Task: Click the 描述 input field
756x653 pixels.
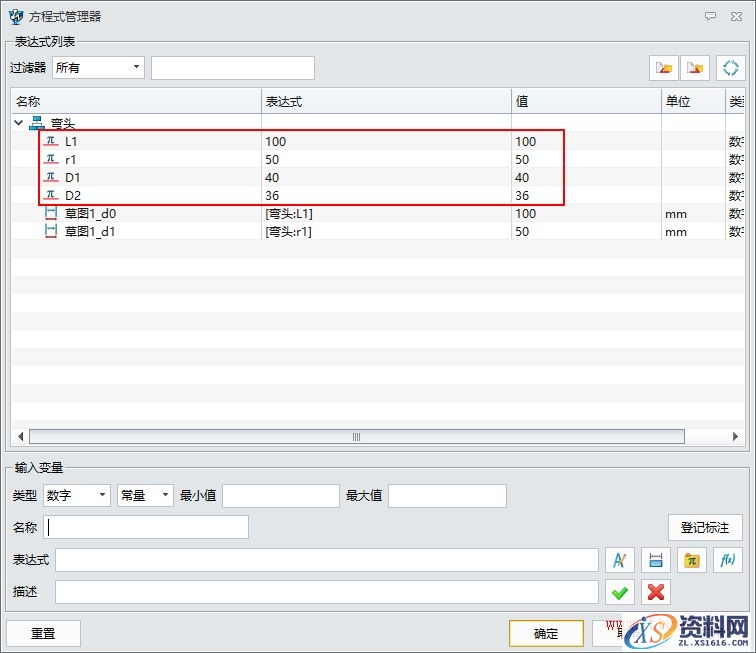Action: tap(327, 592)
